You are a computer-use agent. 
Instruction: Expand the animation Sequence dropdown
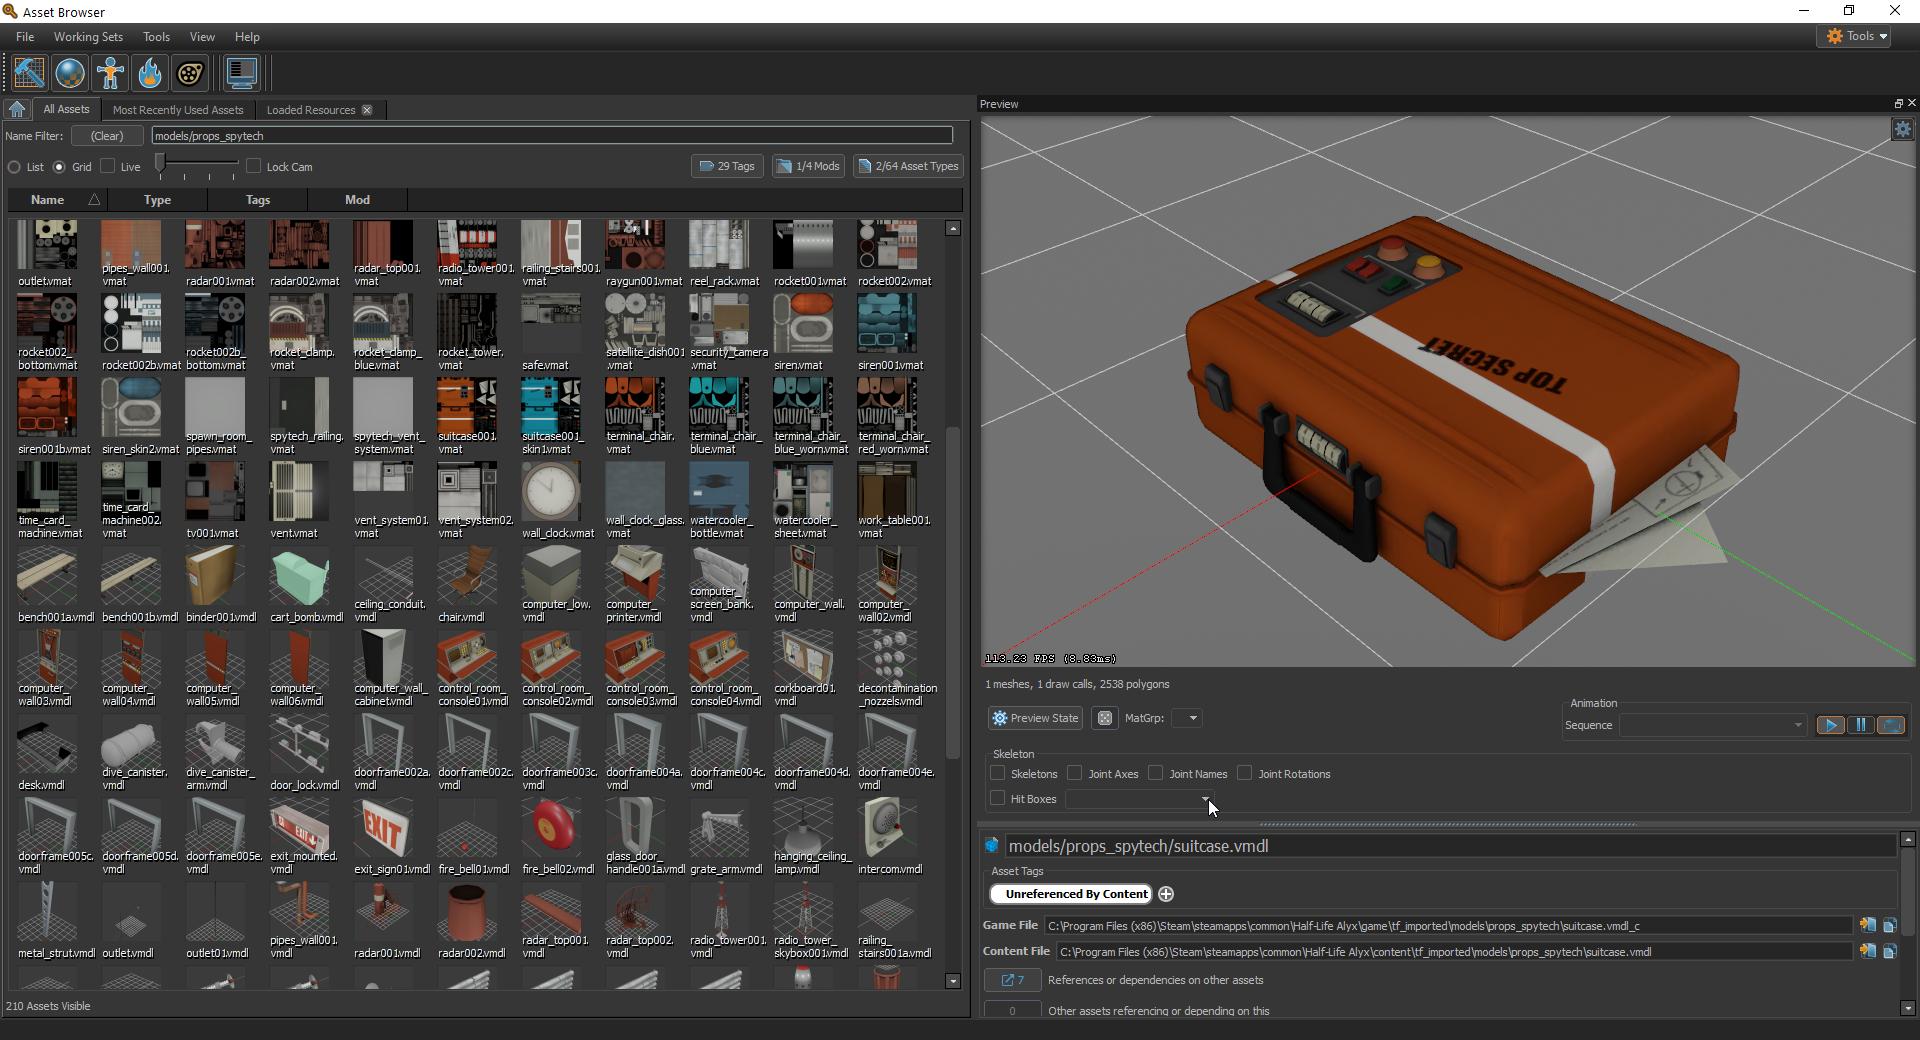click(x=1712, y=725)
